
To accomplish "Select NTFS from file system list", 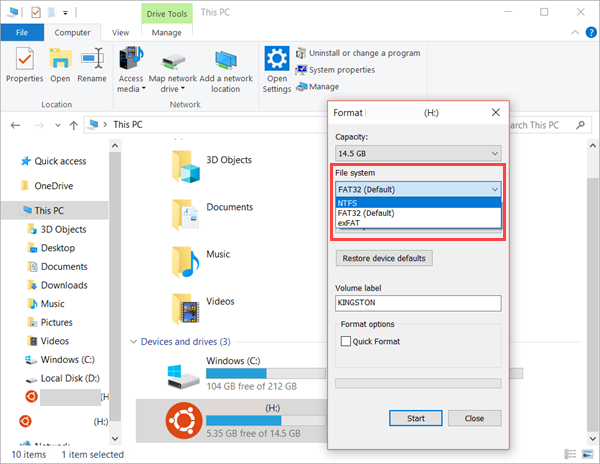I will (418, 203).
